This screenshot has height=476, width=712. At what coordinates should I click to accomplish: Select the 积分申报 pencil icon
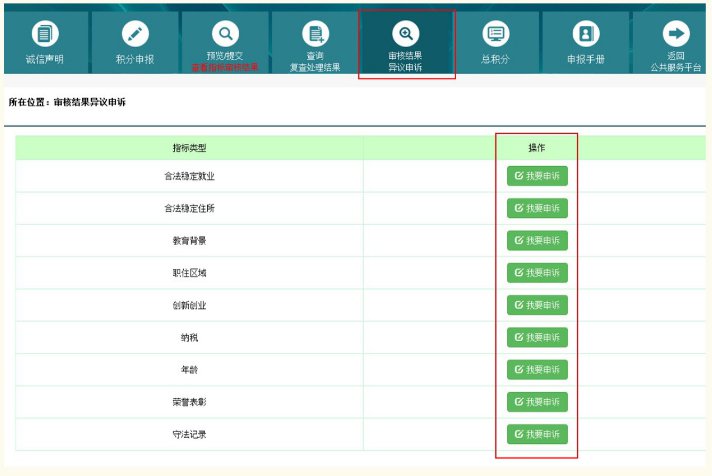click(x=135, y=34)
